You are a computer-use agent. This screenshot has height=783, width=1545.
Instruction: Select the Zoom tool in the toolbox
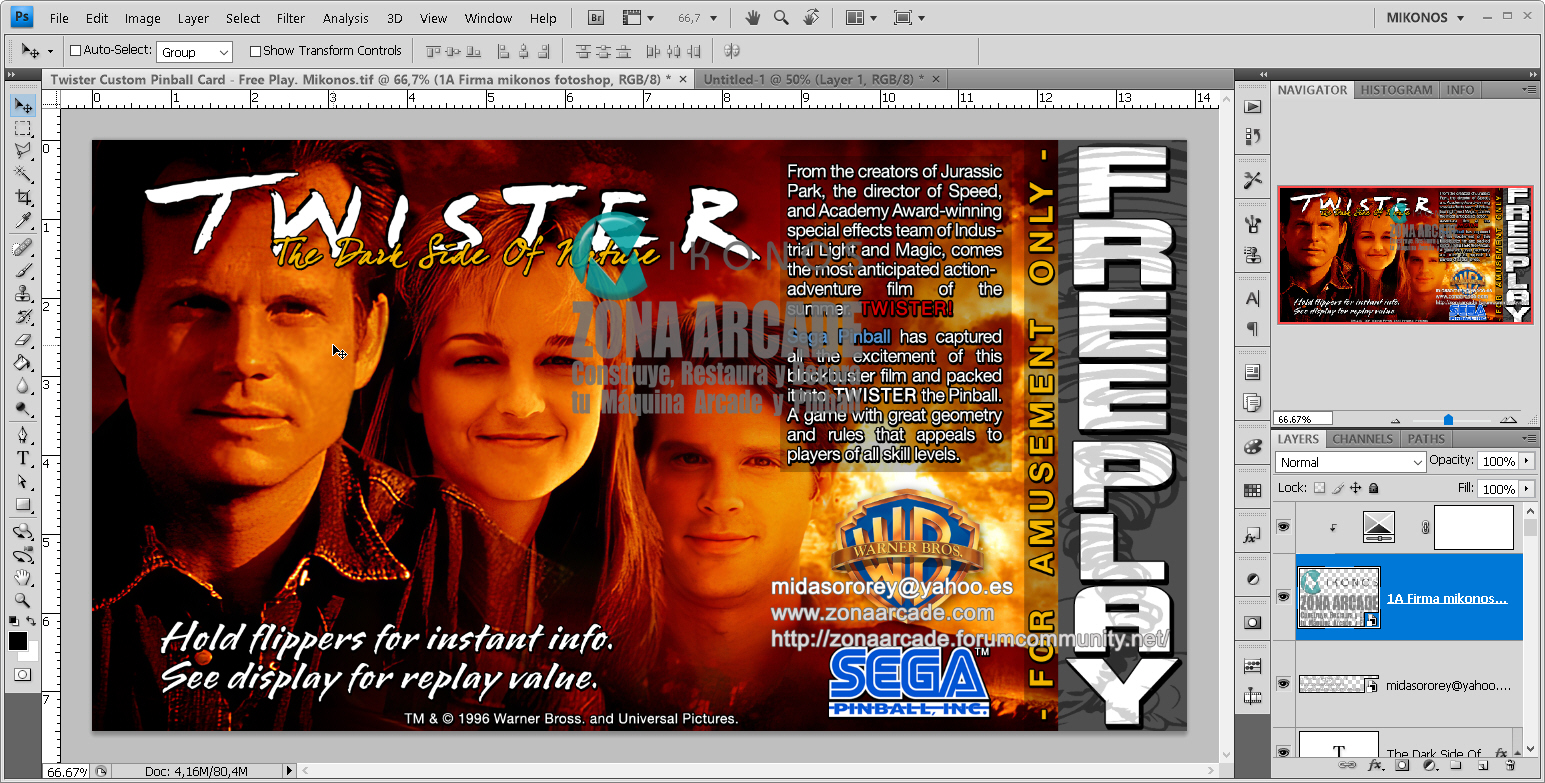click(23, 600)
